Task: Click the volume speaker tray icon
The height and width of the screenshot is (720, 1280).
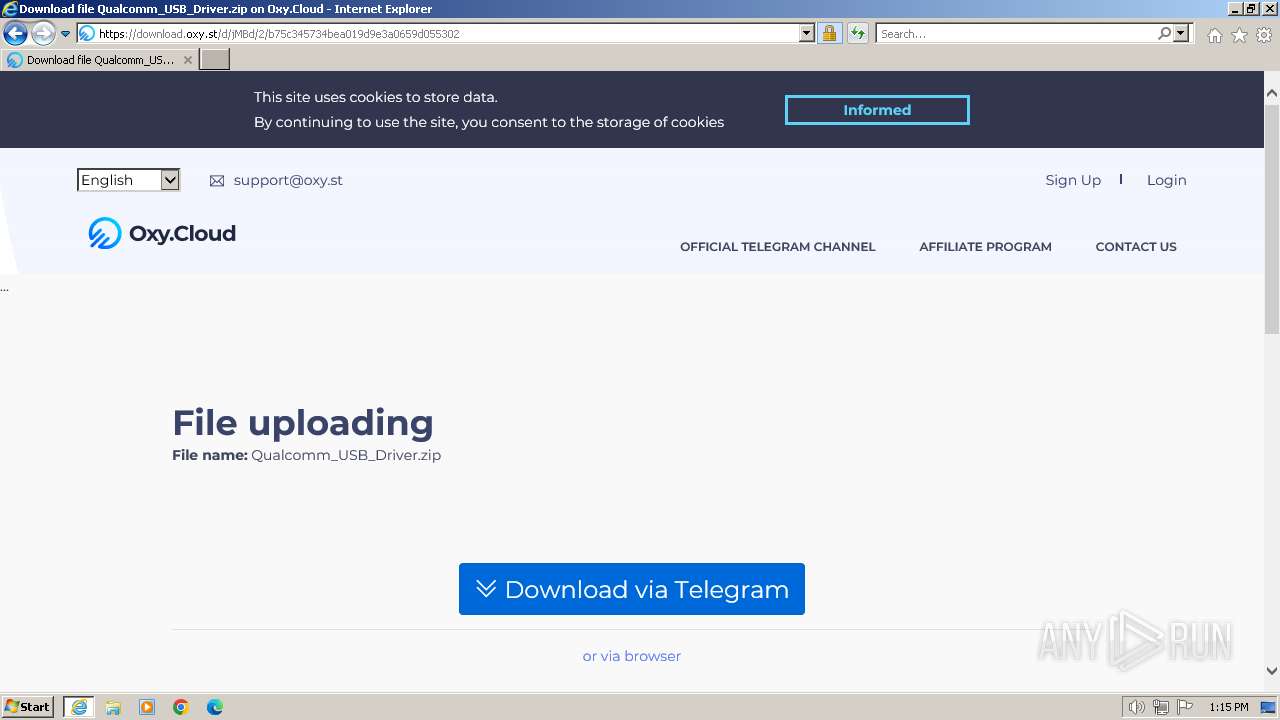Action: (1136, 707)
